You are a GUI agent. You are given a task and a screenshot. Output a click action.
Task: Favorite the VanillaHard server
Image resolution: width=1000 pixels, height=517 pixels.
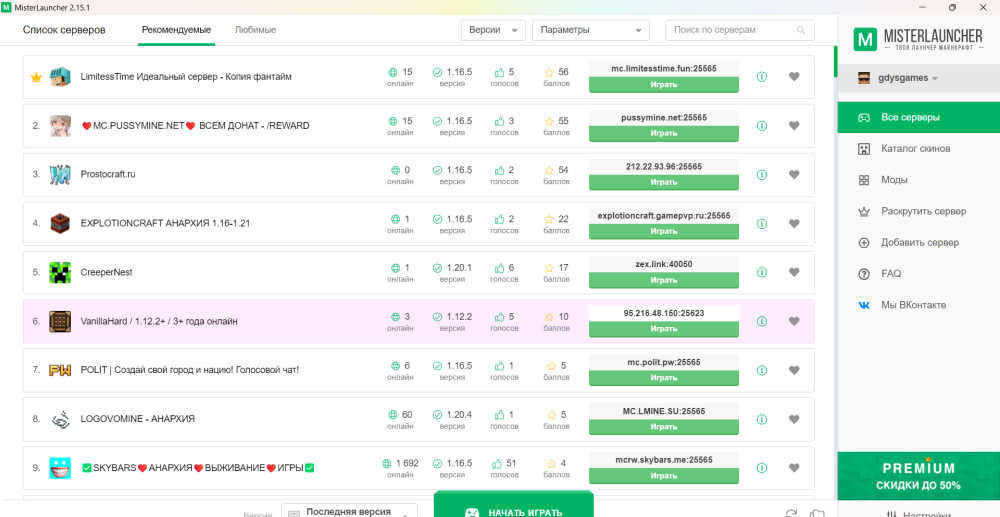[x=794, y=321]
